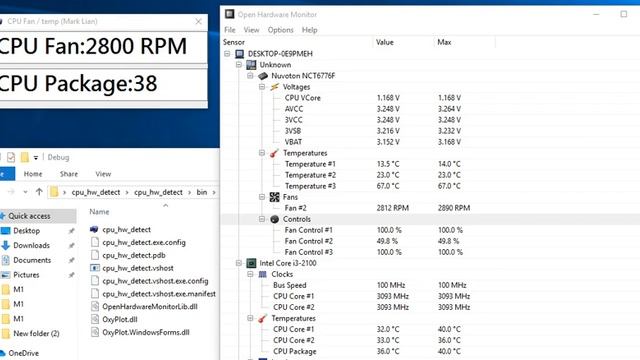Click the Explorer new-folder quick-access icon
Image resolution: width=640 pixels, height=360 pixels.
(24, 157)
